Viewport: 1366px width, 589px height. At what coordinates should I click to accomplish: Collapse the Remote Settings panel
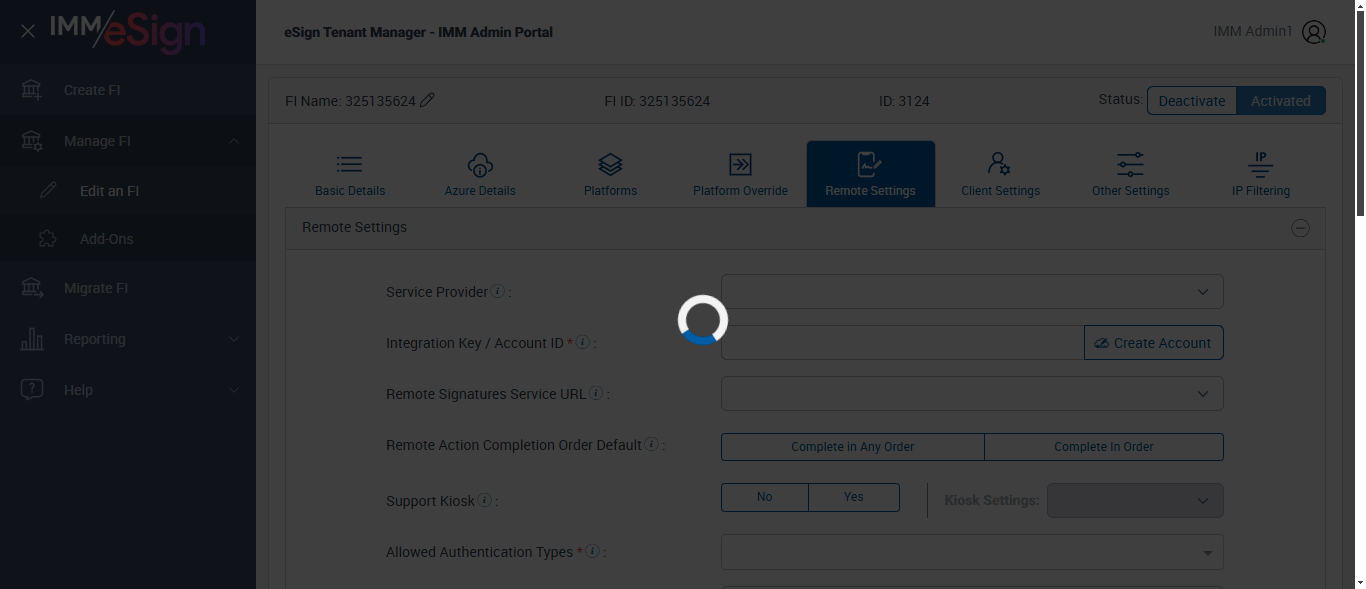(1300, 228)
